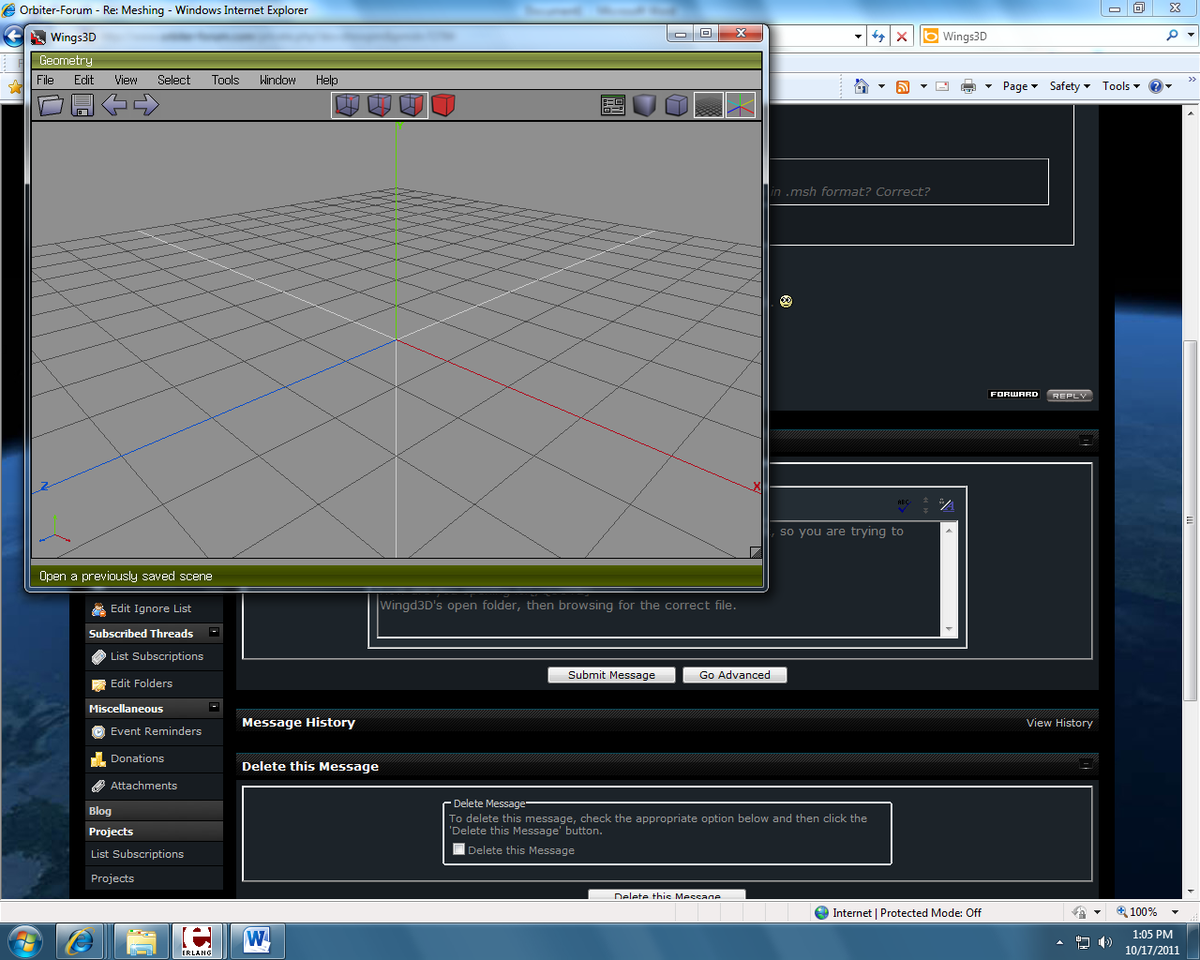
Task: Check the Delete this Message checkbox
Action: (459, 849)
